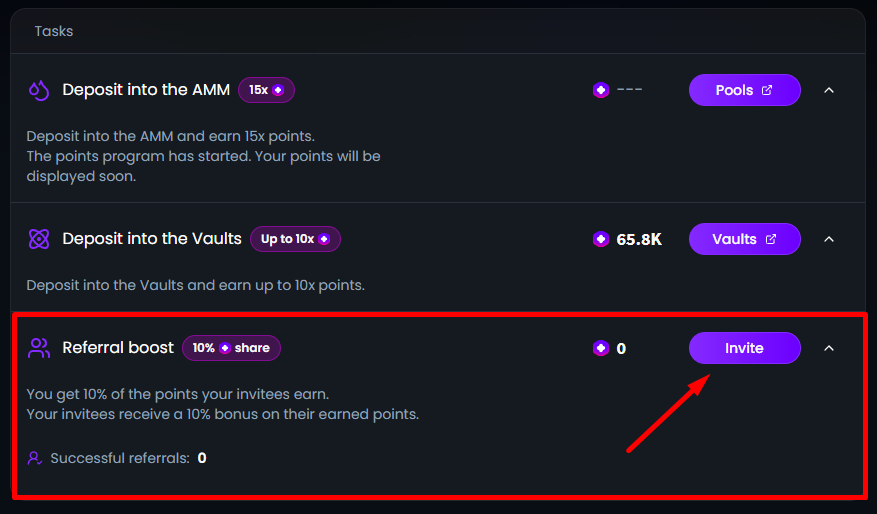Click the 15x multiplier badge
This screenshot has height=514, width=877.
pos(266,90)
